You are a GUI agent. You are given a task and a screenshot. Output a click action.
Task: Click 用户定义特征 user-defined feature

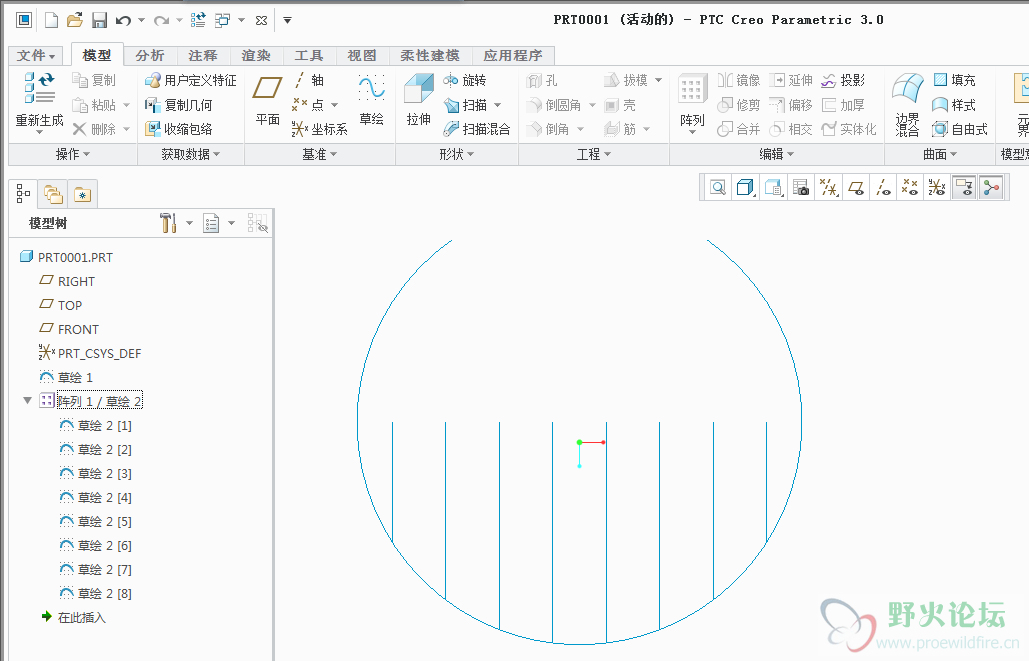(x=190, y=80)
